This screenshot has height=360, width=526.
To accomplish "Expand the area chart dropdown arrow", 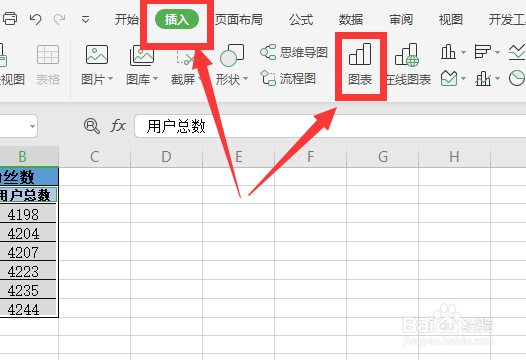I will pos(463,79).
